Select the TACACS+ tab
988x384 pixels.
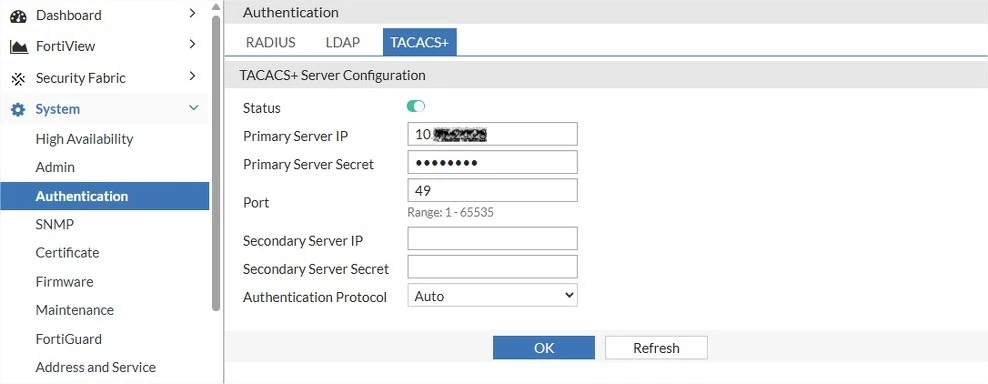pos(420,42)
